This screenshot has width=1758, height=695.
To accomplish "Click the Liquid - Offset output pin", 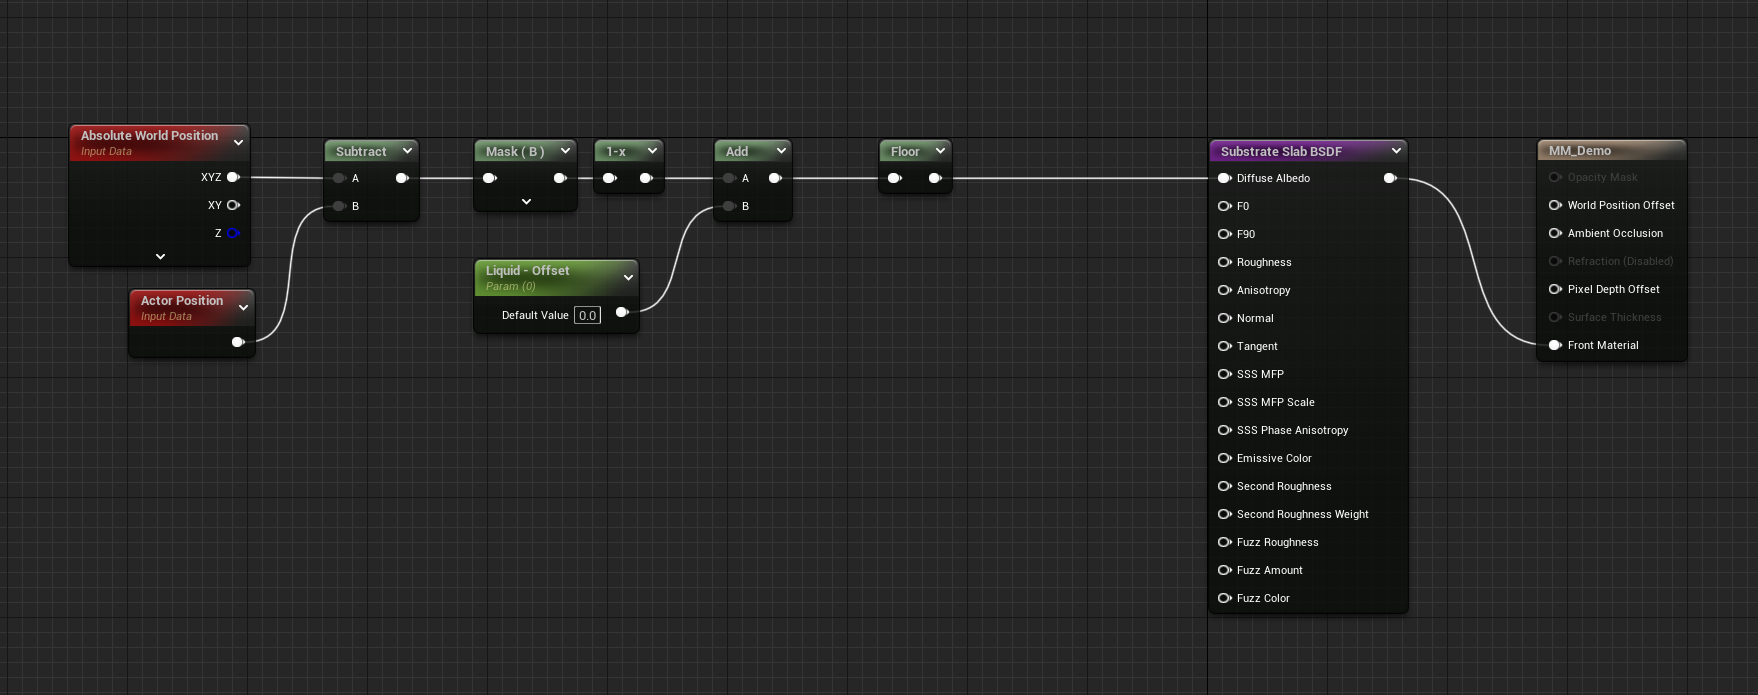I will [x=622, y=313].
